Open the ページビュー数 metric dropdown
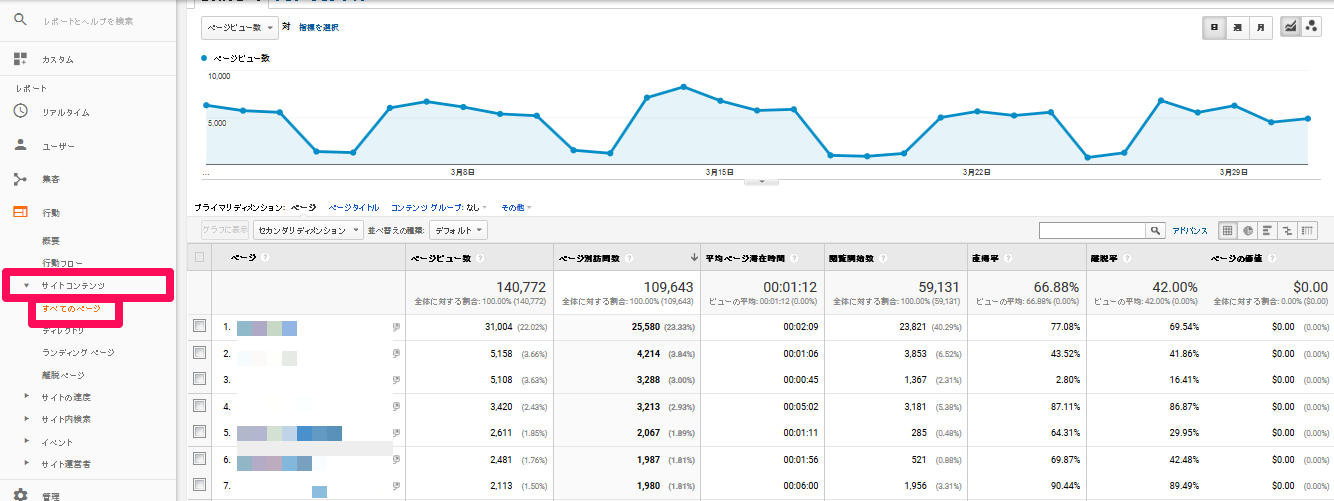1334x501 pixels. pos(239,28)
